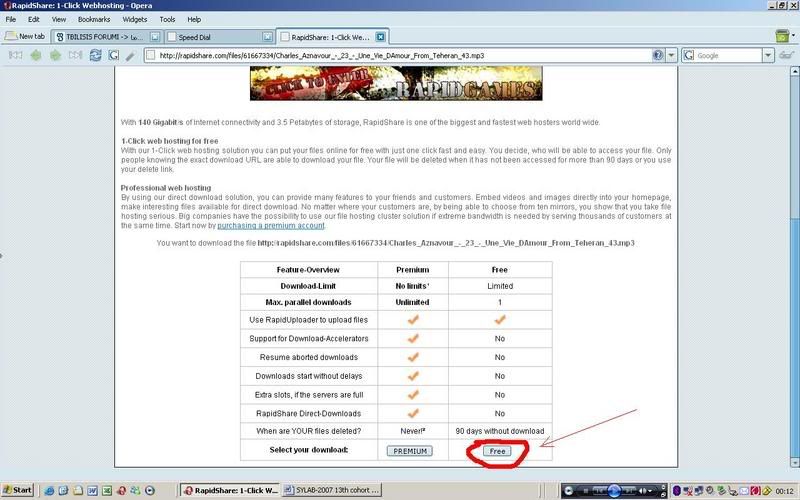The height and width of the screenshot is (500, 800).
Task: Click the RapidShare taskbar button
Action: pos(230,490)
